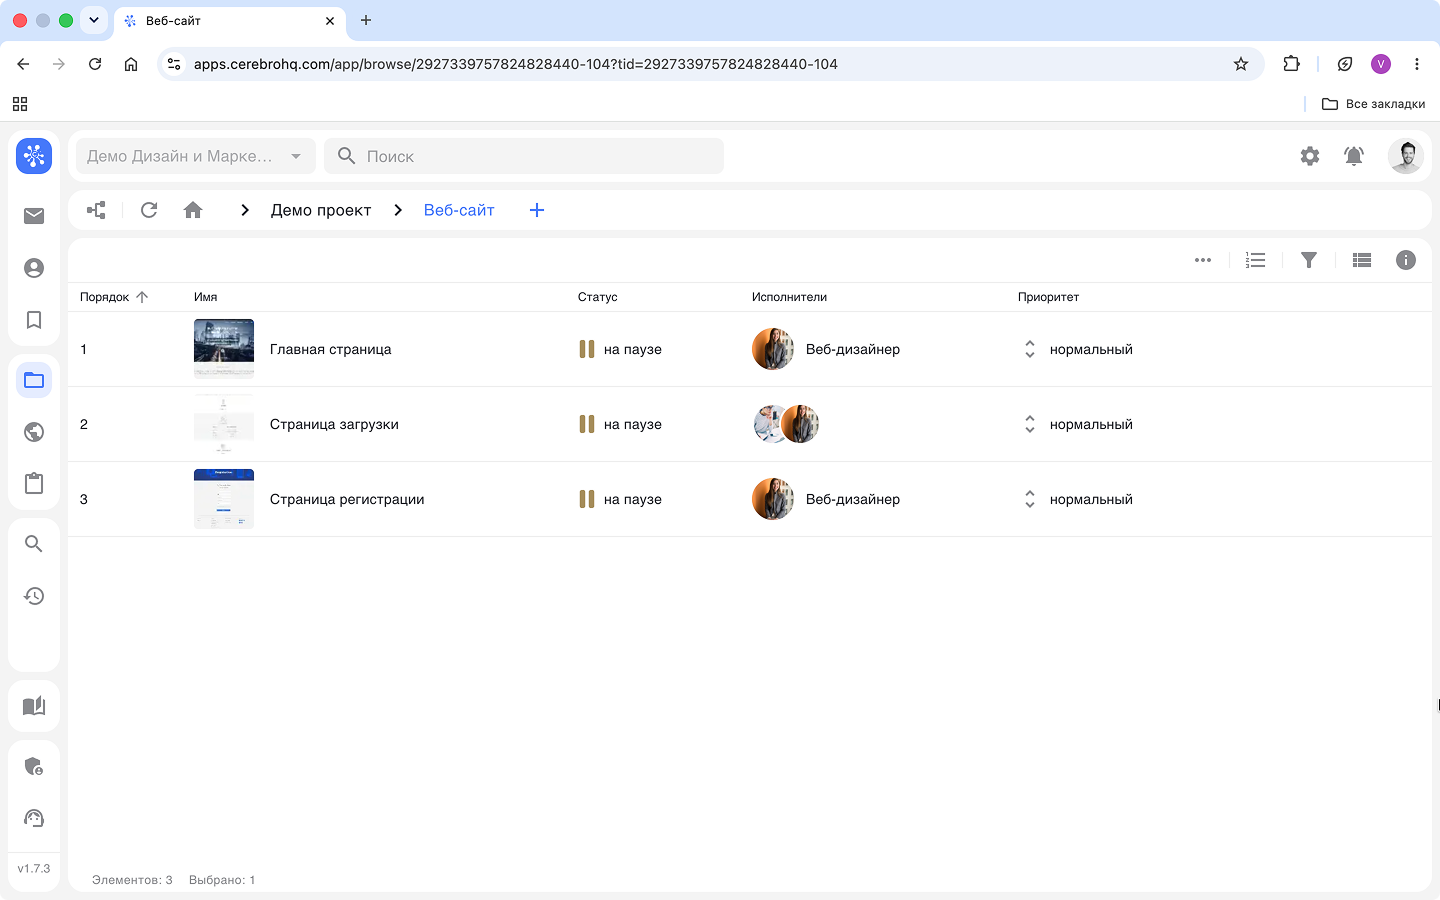Click Веб-дизайнер assignee of Страница регистрации
Screen dimensions: 1440x900
click(826, 499)
